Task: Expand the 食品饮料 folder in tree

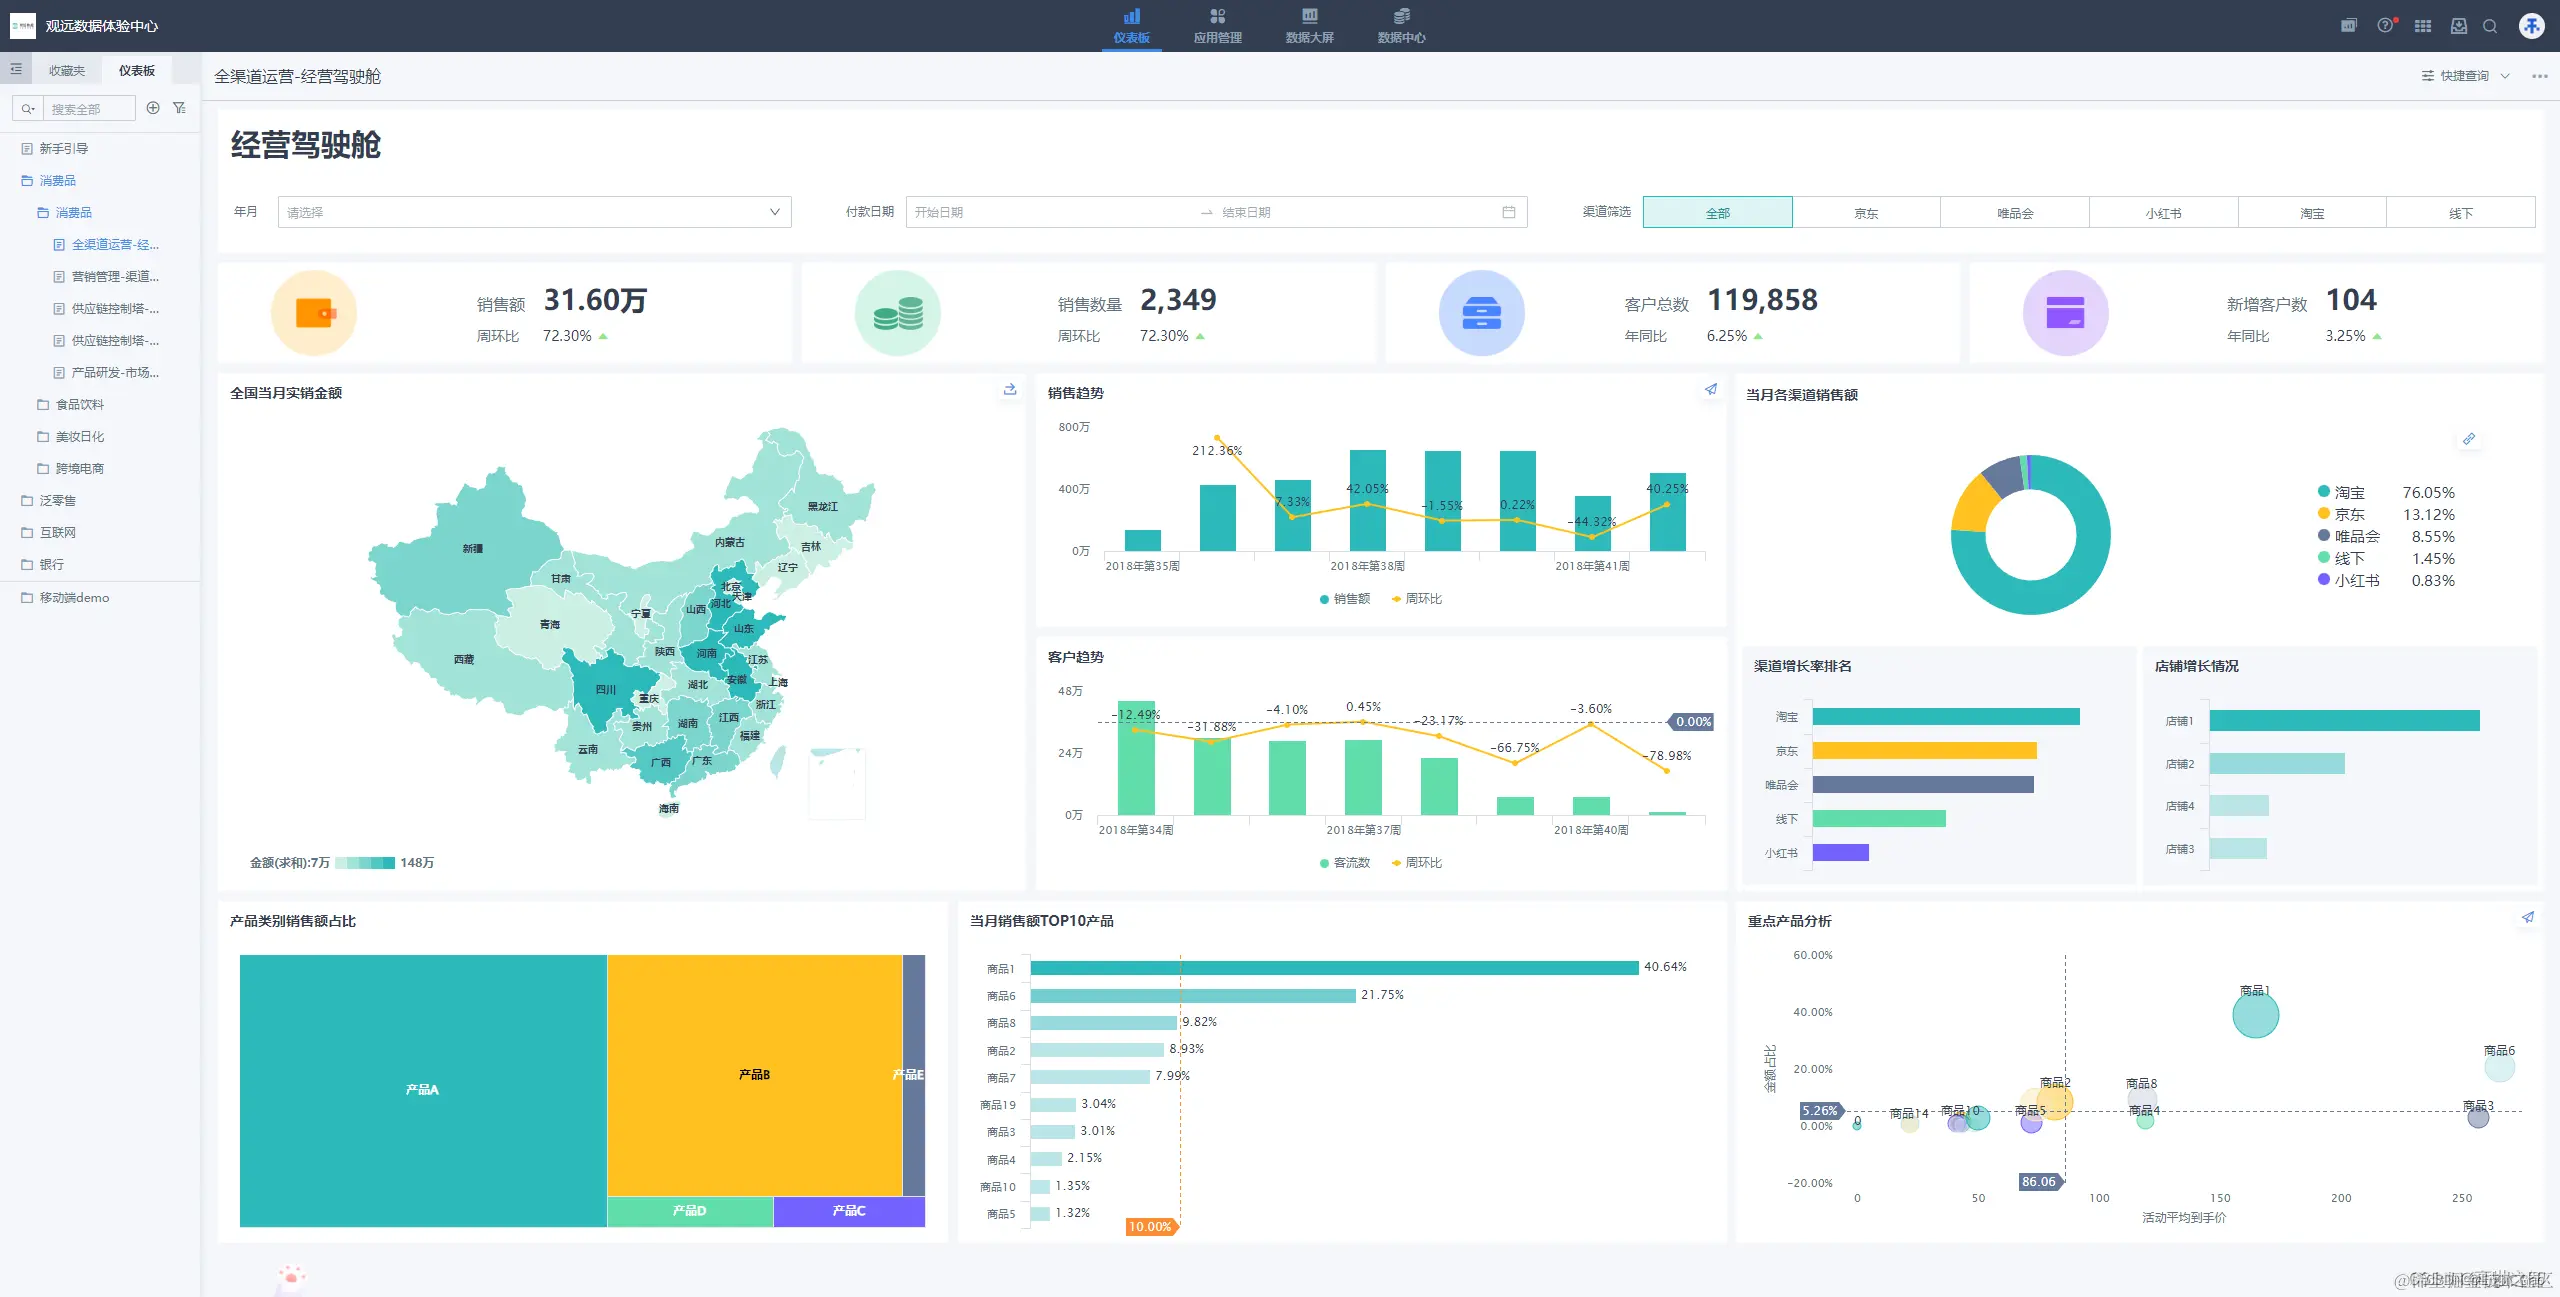Action: coord(79,405)
